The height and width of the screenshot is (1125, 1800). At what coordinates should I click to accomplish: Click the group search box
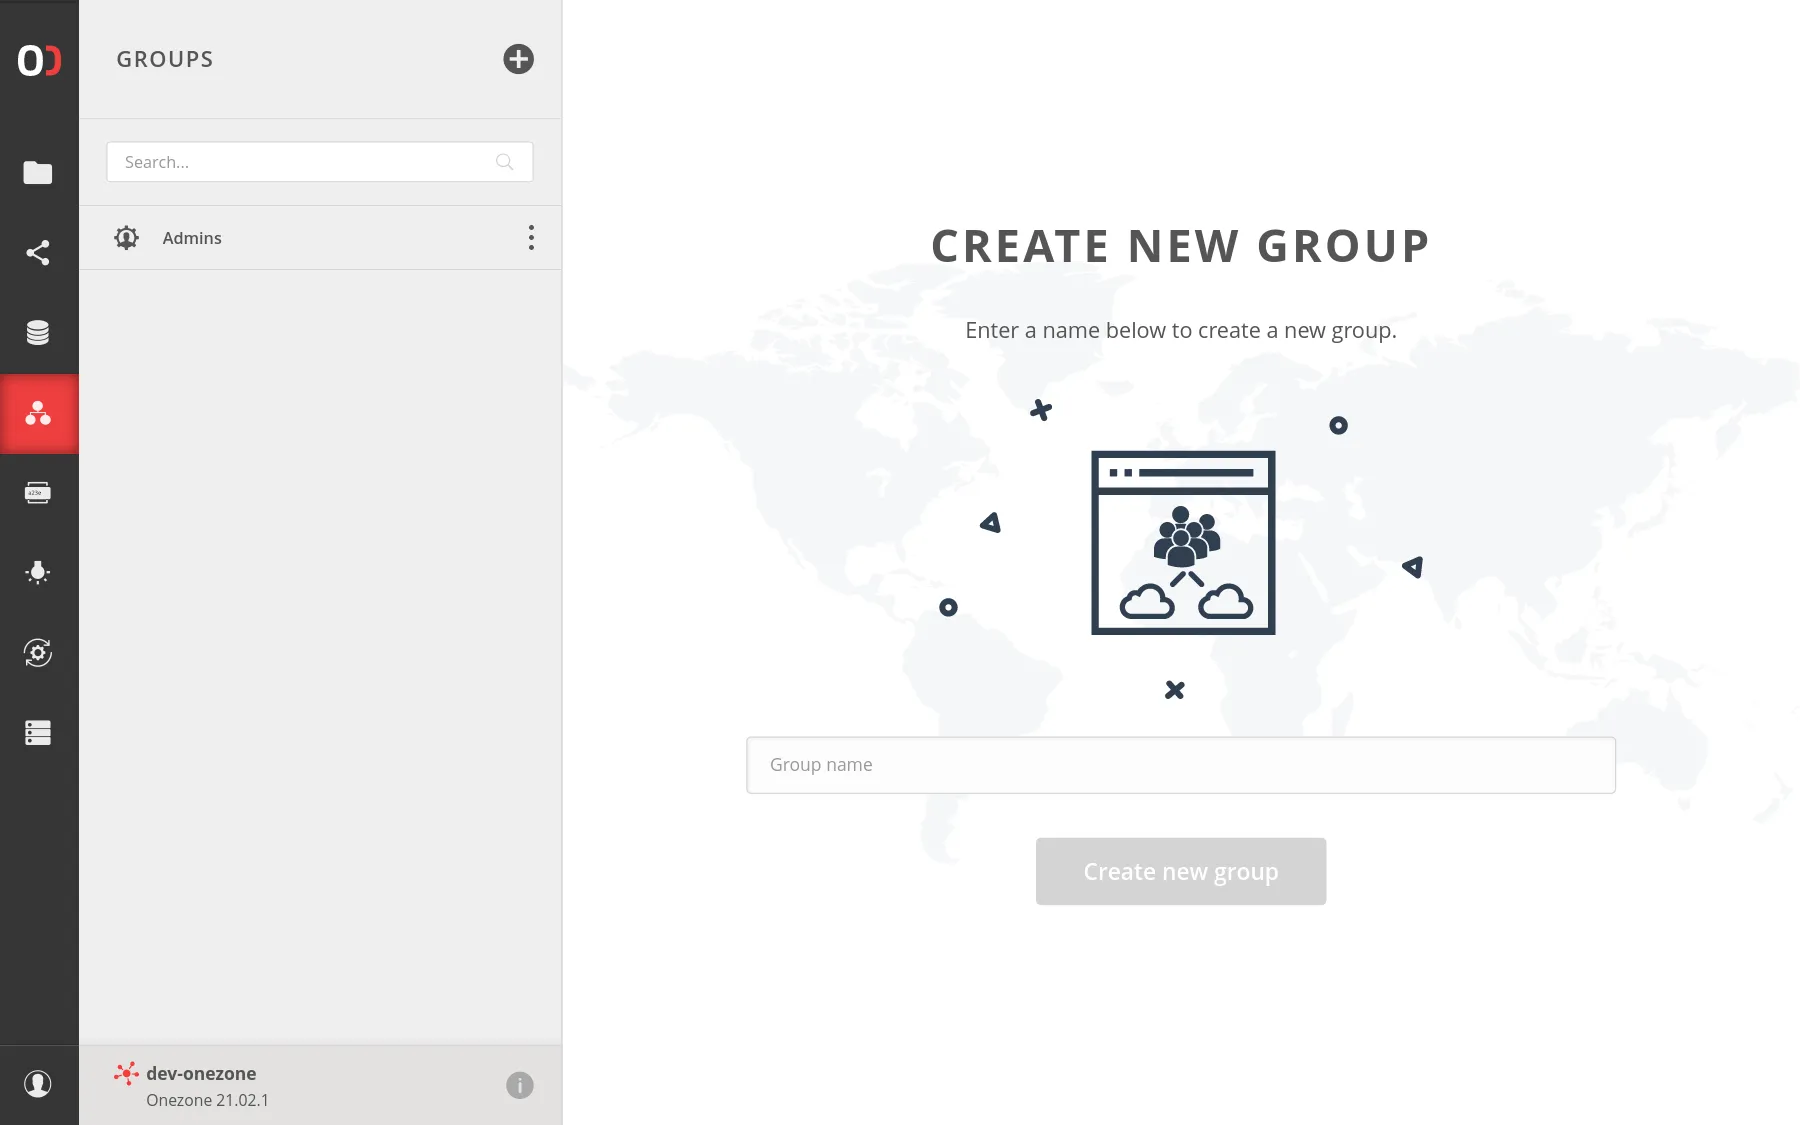[300, 161]
